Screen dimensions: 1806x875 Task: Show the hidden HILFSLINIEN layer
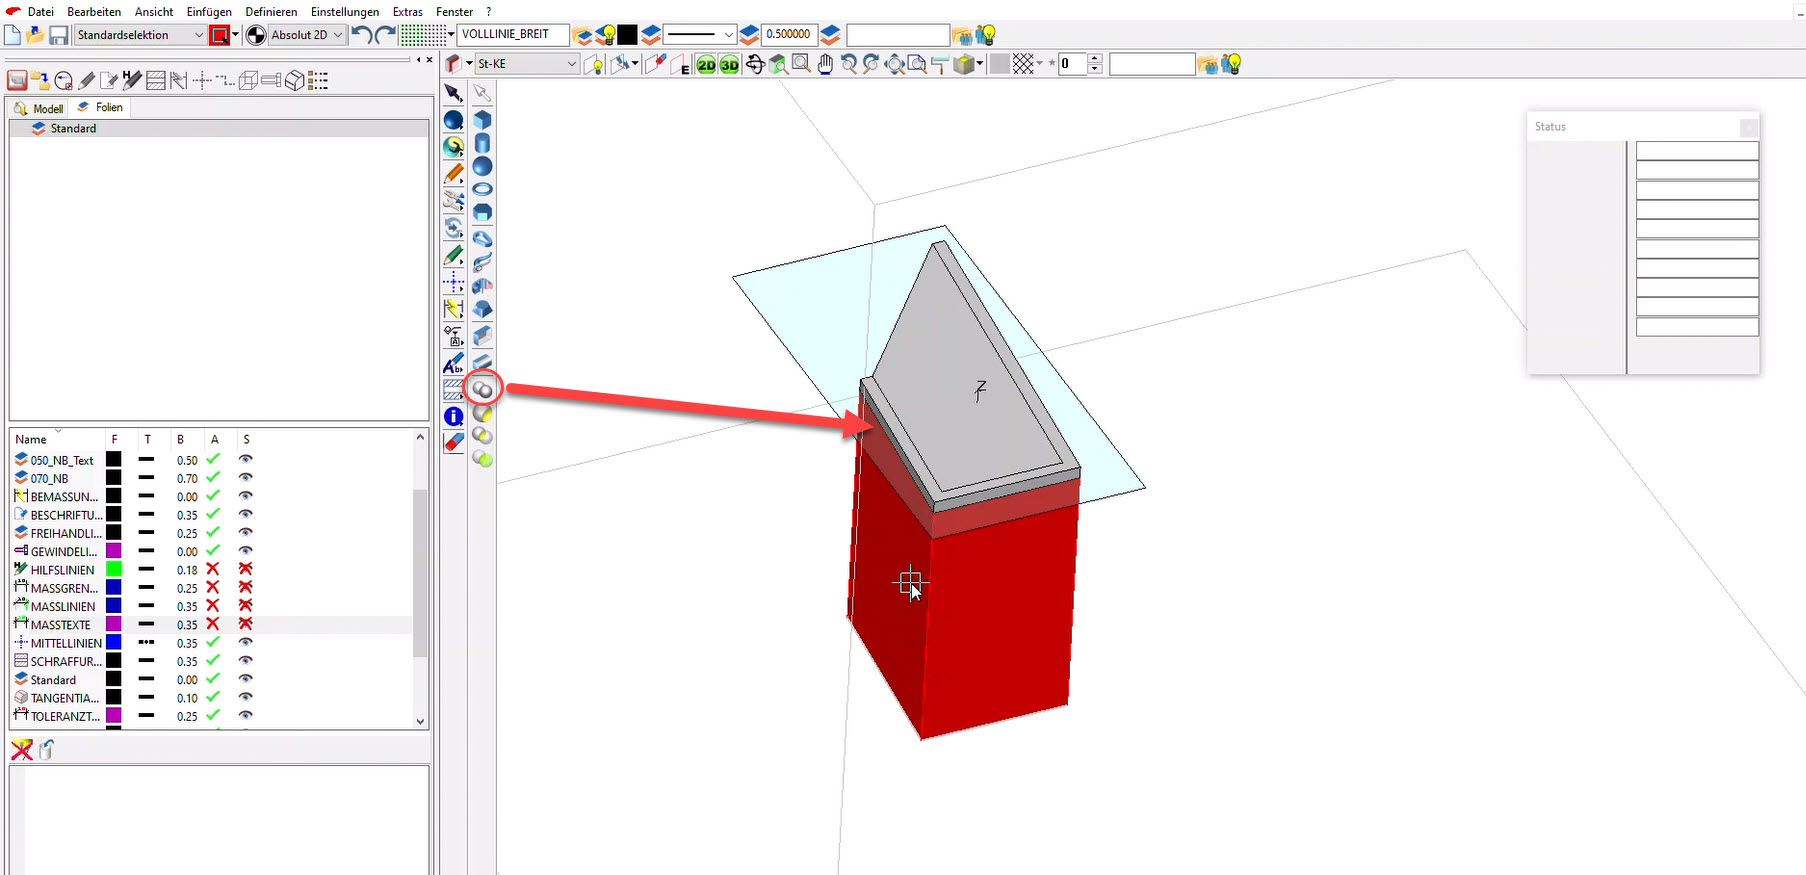tap(245, 569)
